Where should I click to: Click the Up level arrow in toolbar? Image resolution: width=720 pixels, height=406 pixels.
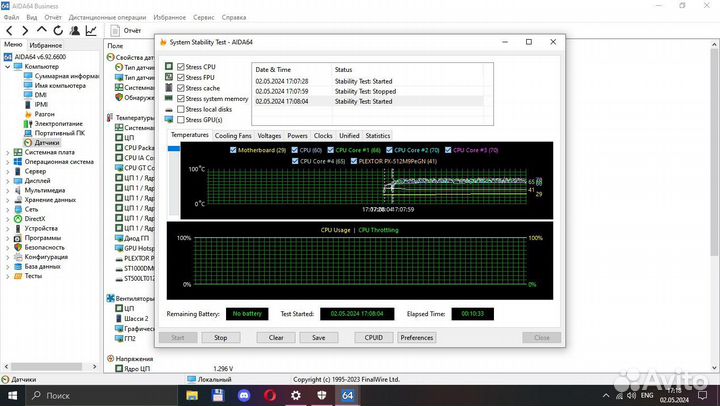41,30
